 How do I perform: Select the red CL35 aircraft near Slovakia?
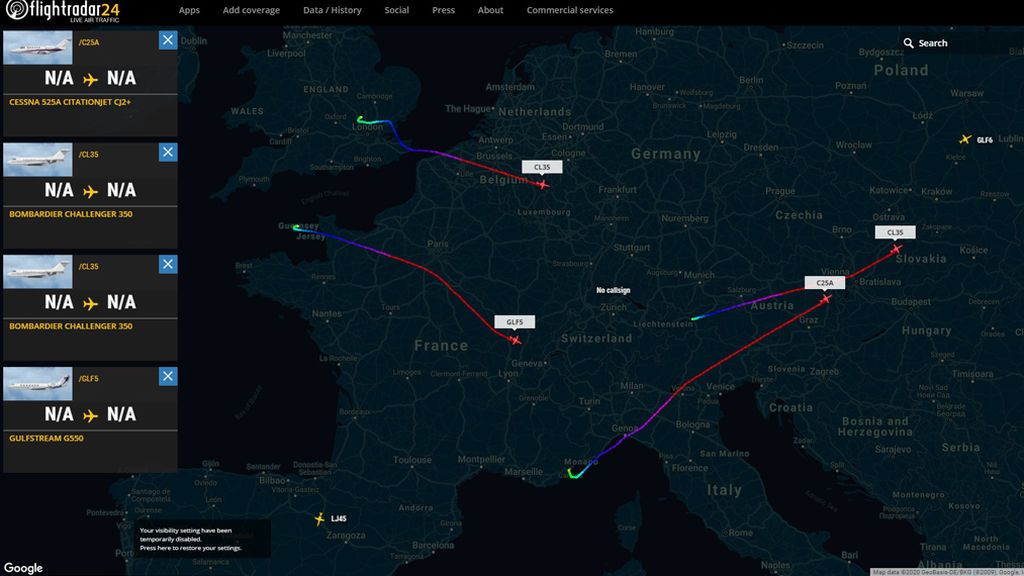896,249
